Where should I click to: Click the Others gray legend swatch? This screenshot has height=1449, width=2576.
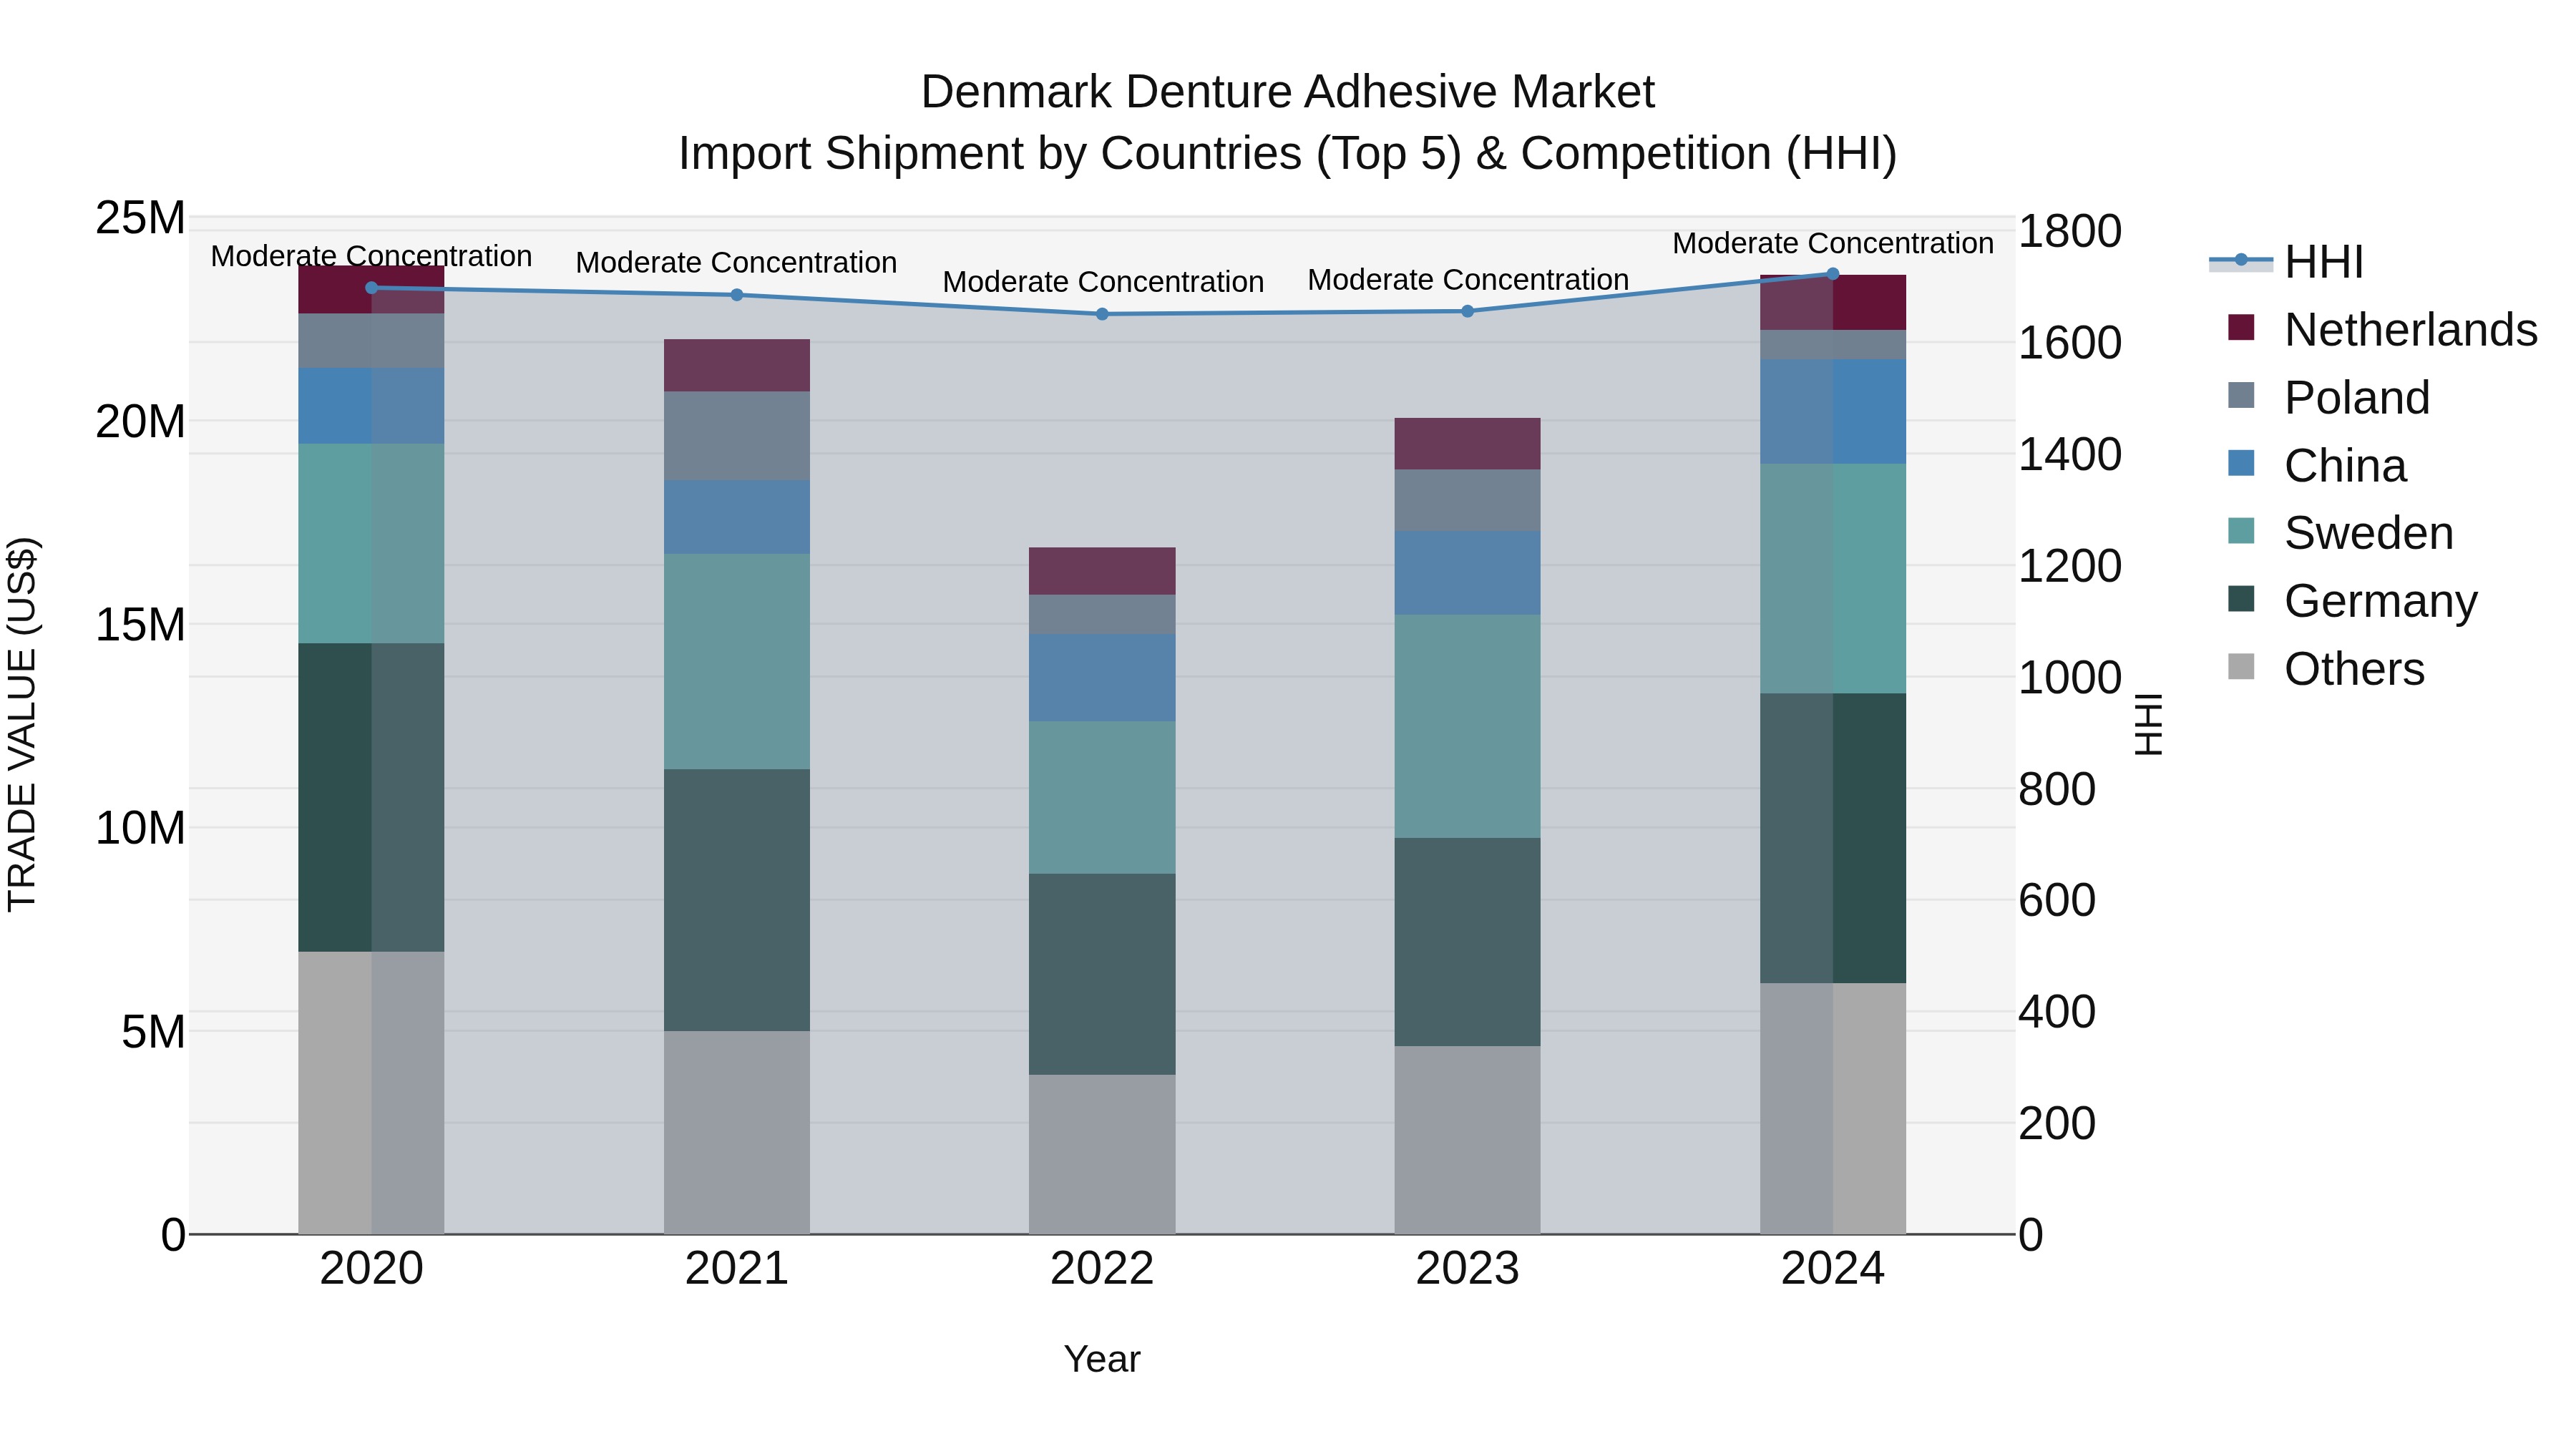(x=2241, y=667)
